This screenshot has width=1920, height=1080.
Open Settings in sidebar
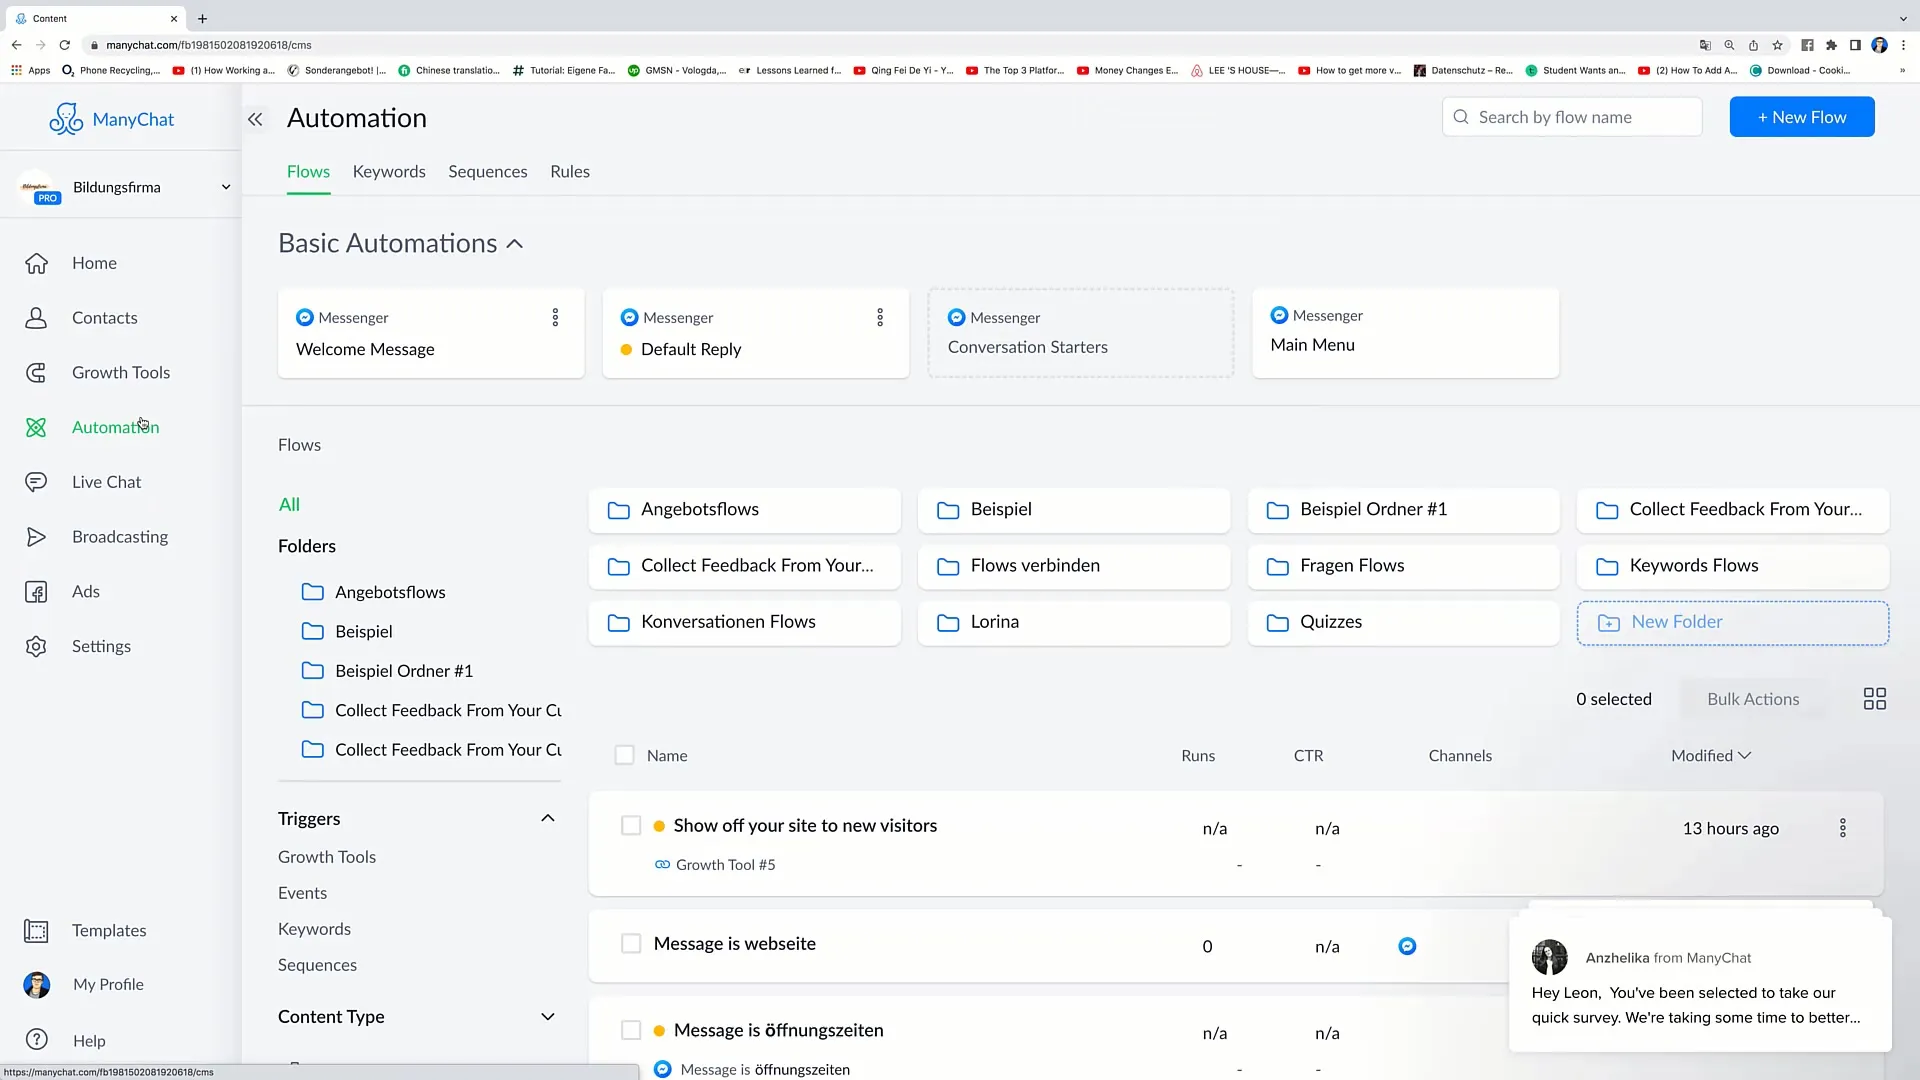click(x=102, y=646)
